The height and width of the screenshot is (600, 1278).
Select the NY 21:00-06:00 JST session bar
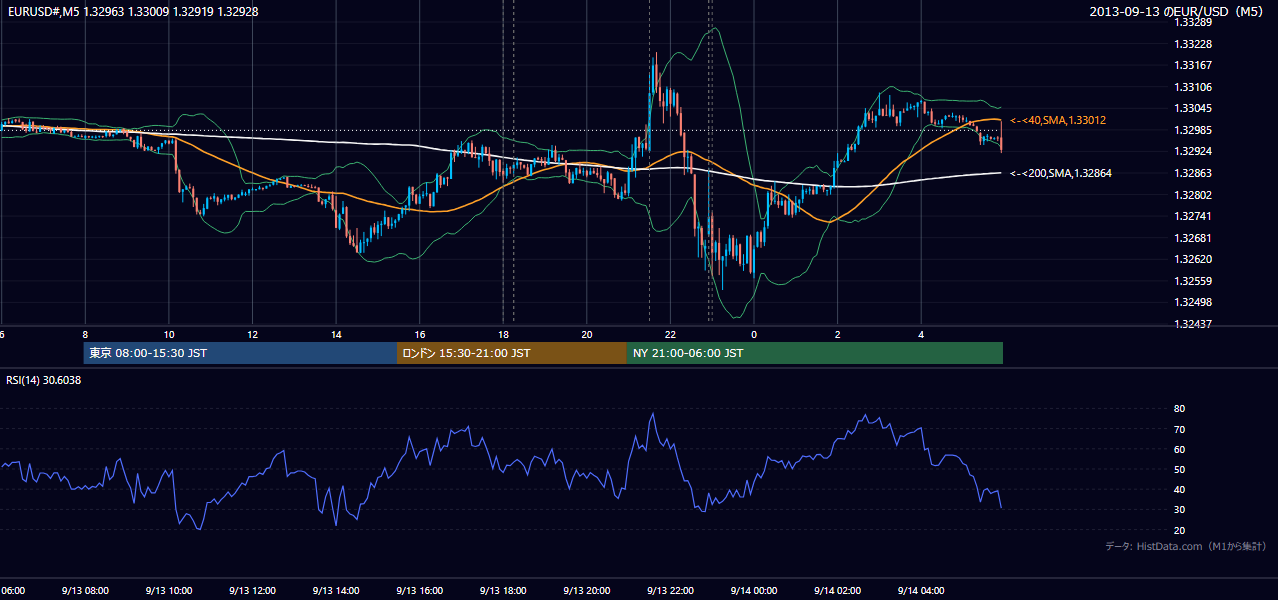click(x=815, y=353)
